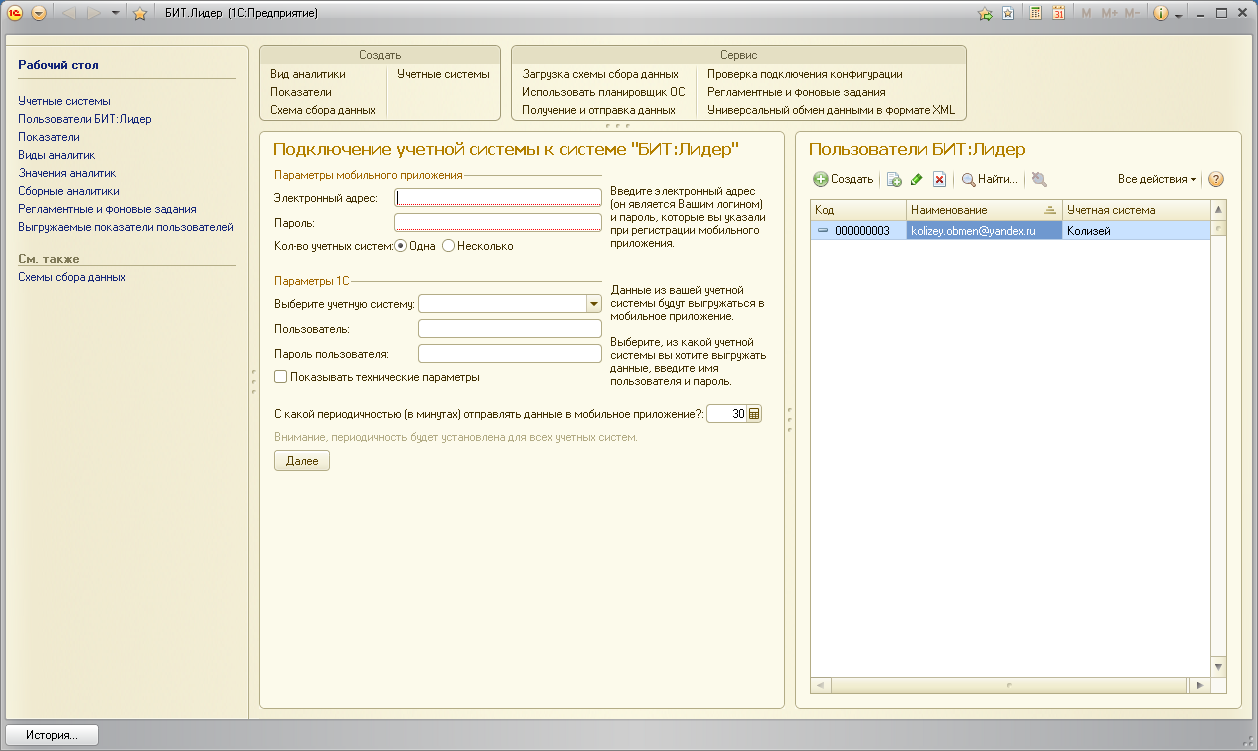Click the Пароль пользователя input field

509,353
